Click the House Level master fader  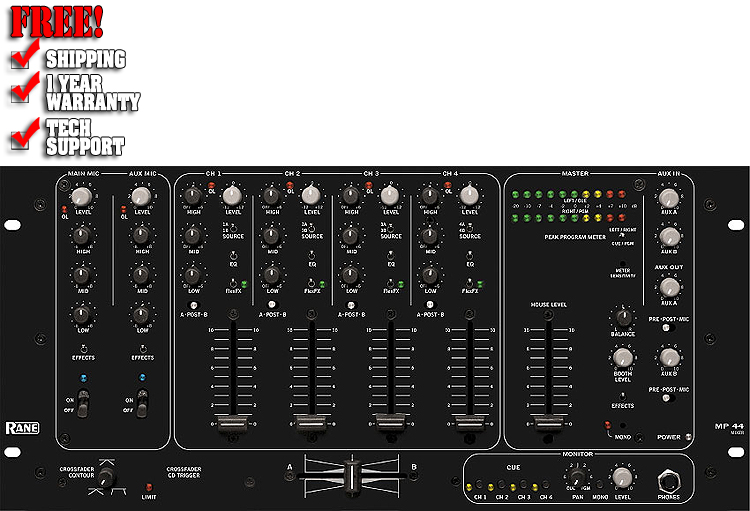pyautogui.click(x=549, y=423)
